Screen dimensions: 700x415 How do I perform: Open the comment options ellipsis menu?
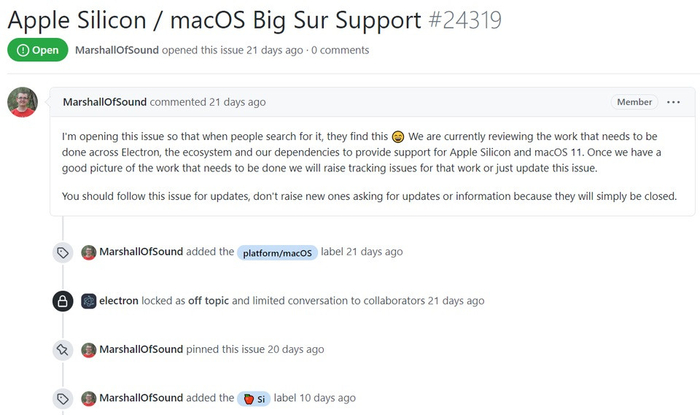coord(673,102)
